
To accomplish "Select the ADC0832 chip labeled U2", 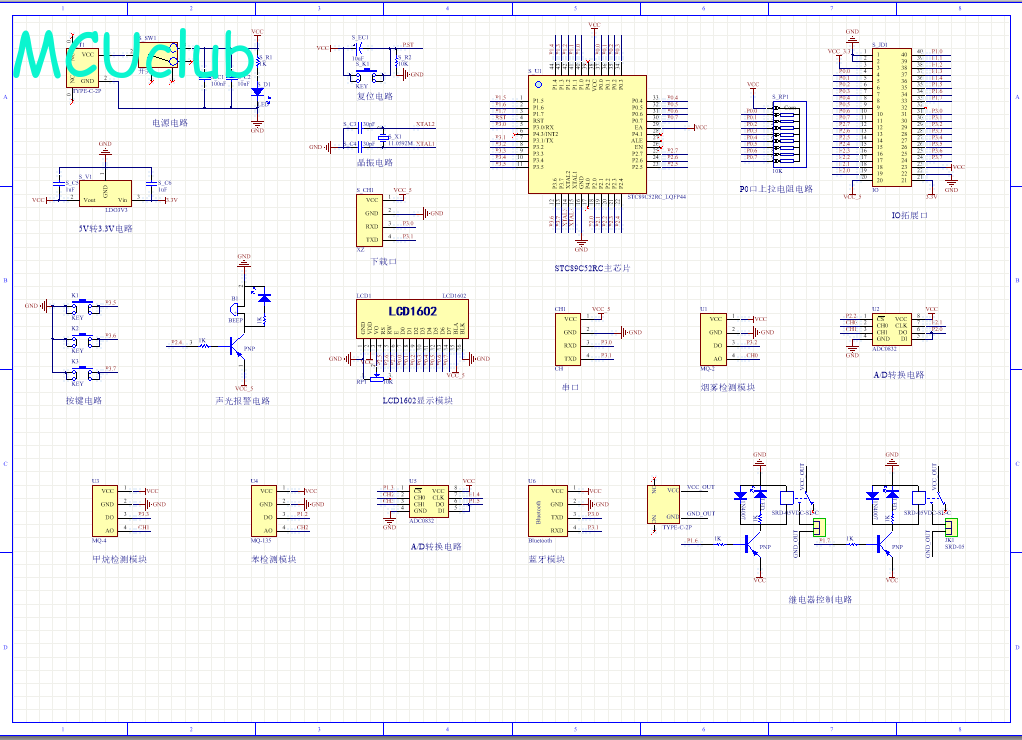I will pos(892,329).
